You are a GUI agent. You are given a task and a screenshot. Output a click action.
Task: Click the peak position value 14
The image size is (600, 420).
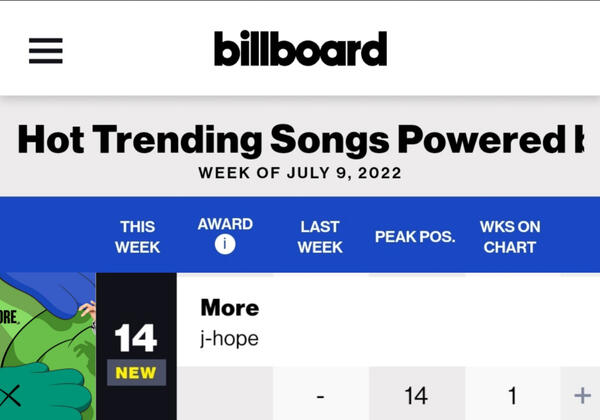point(416,396)
